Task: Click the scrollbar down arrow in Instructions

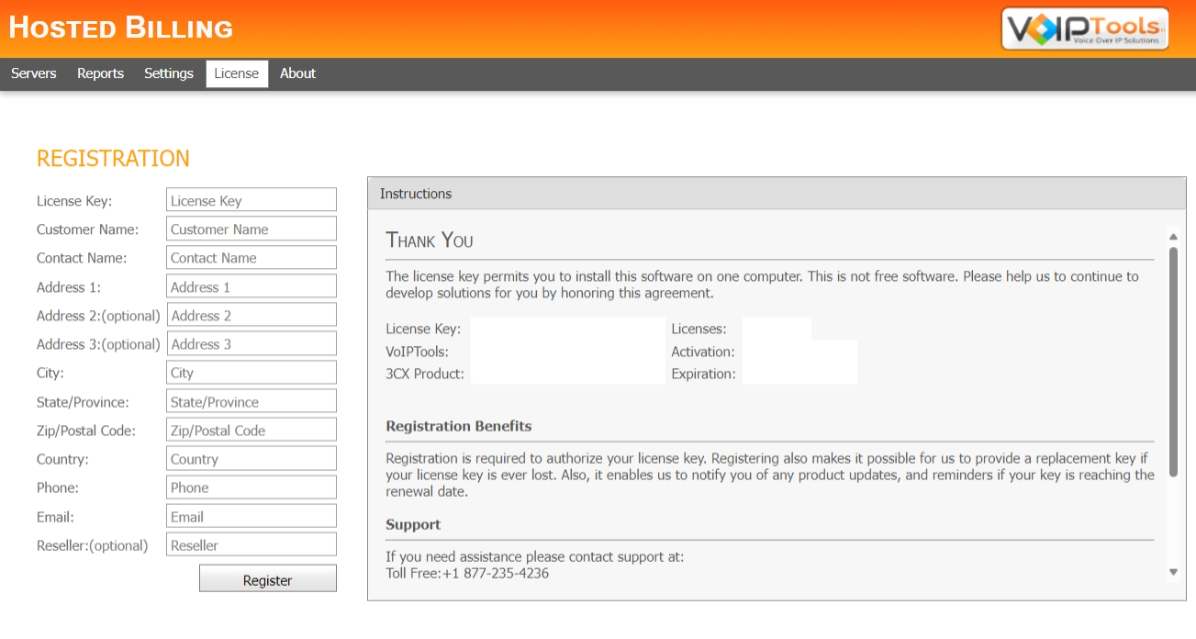Action: point(1172,571)
